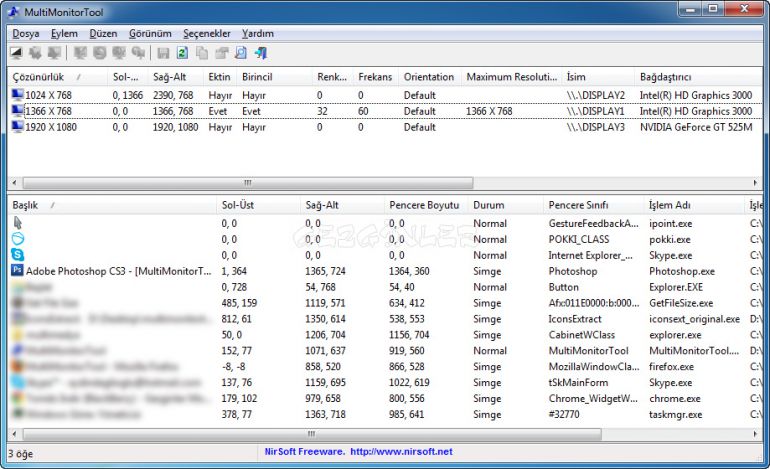
Task: Open the http://www.nirsoft.net link
Action: click(x=402, y=452)
